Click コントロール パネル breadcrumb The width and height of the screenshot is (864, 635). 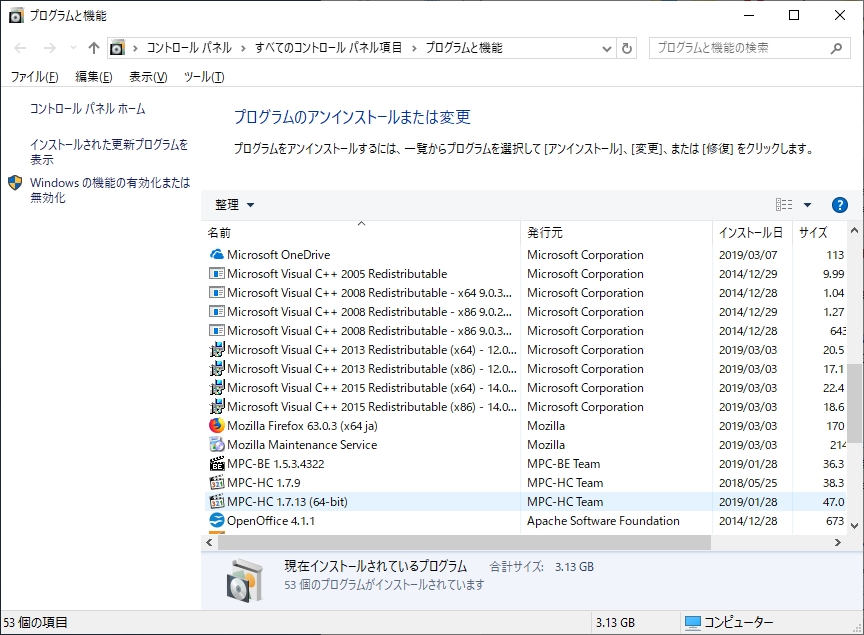[189, 48]
